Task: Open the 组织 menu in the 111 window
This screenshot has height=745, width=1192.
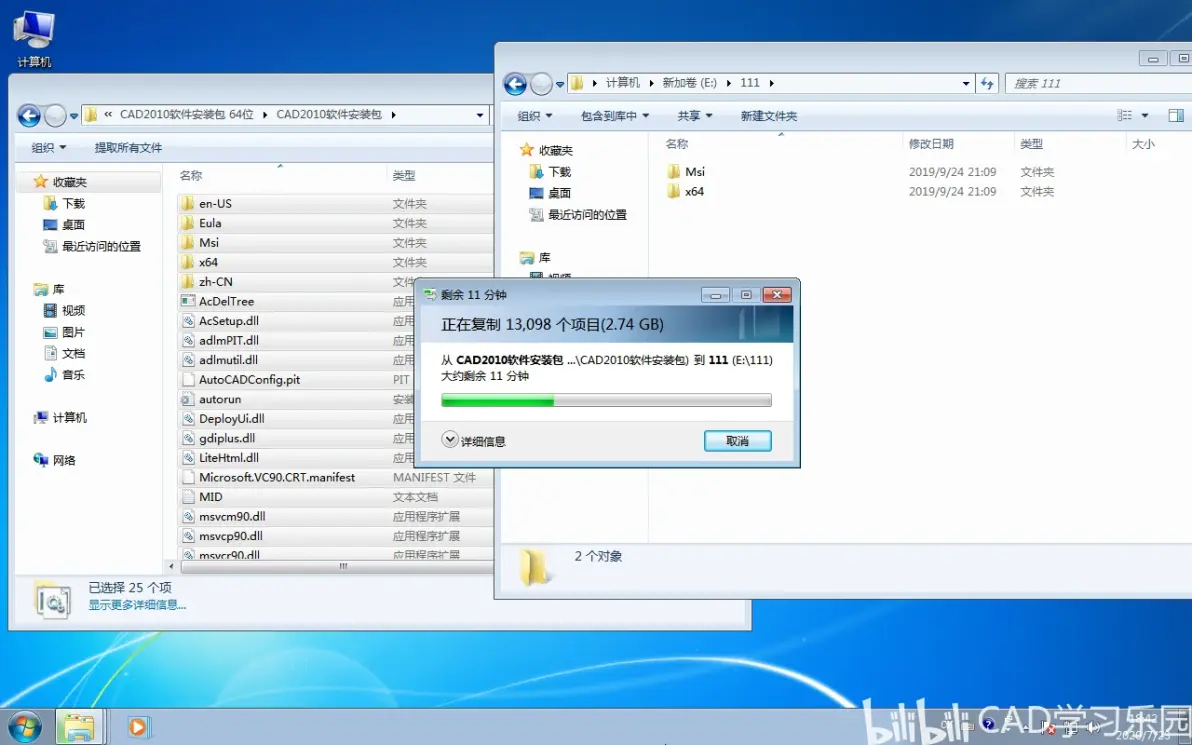Action: [534, 116]
